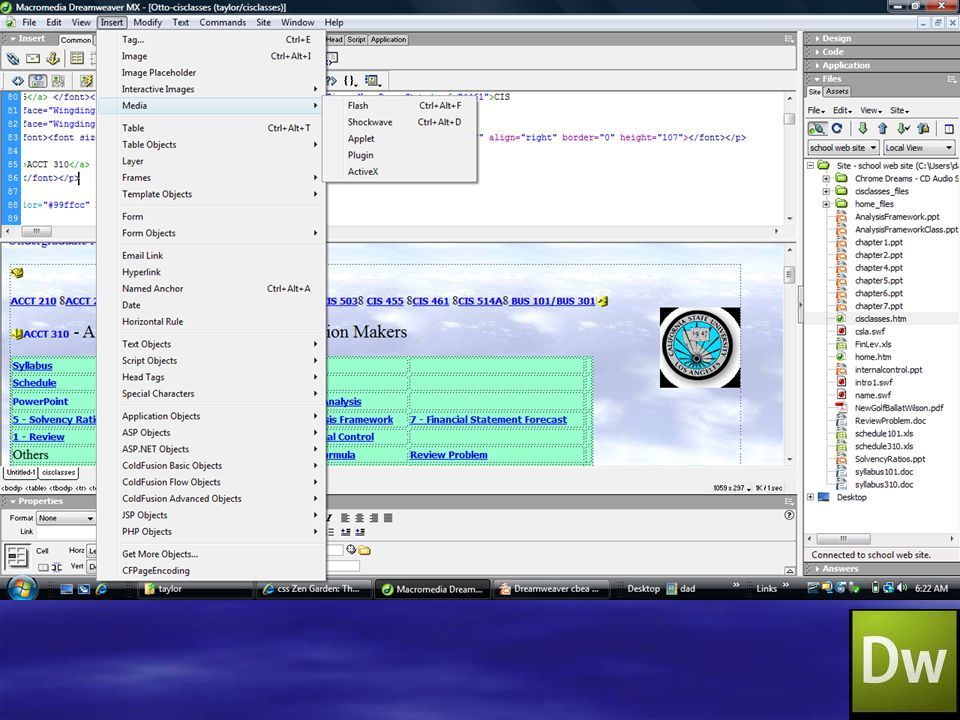Screen dimensions: 960x720
Task: Click the taylor taskbar button
Action: point(196,588)
